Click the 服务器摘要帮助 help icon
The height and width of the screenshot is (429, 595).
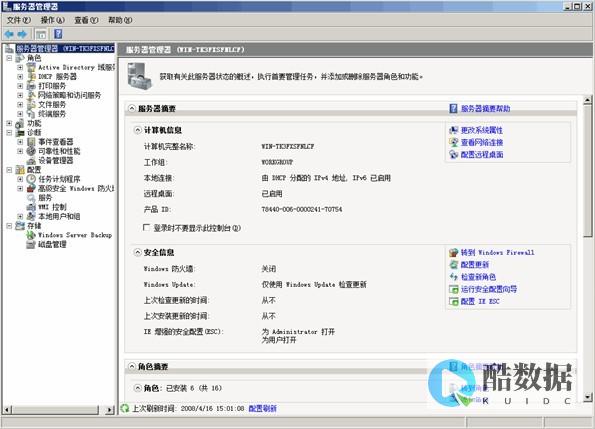[453, 108]
